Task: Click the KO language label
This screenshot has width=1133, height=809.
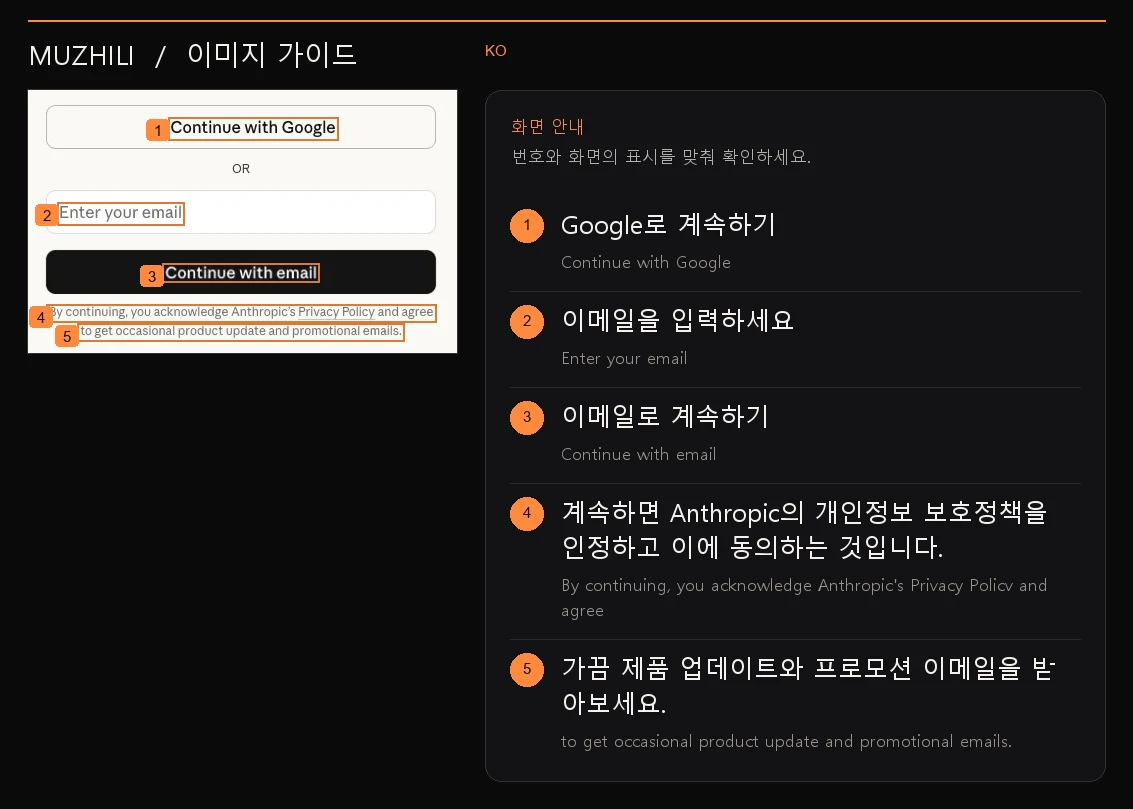Action: (496, 51)
